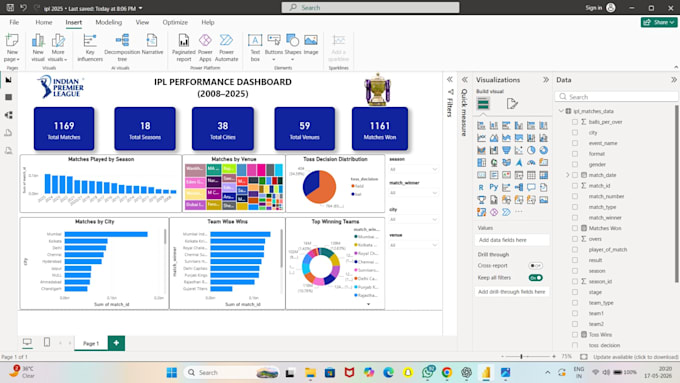Save the report using the save icon

pos(10,8)
